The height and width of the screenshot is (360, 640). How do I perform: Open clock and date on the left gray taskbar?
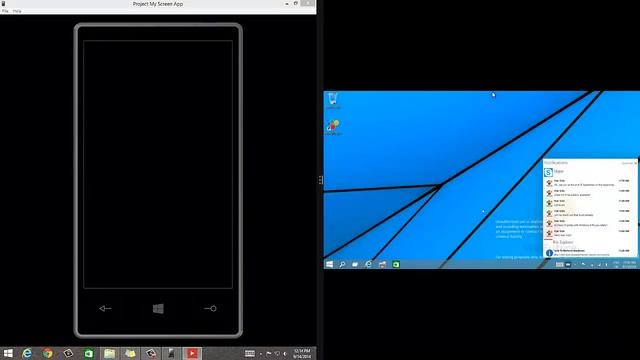(x=302, y=353)
